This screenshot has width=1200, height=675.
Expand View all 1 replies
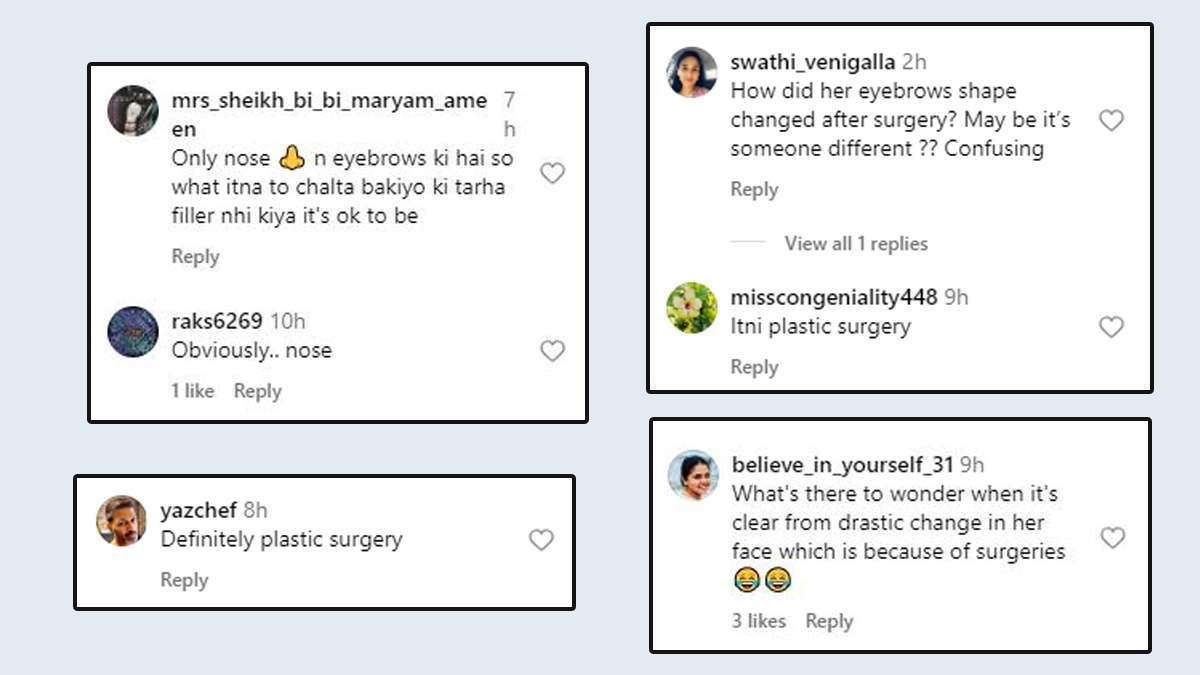click(856, 244)
